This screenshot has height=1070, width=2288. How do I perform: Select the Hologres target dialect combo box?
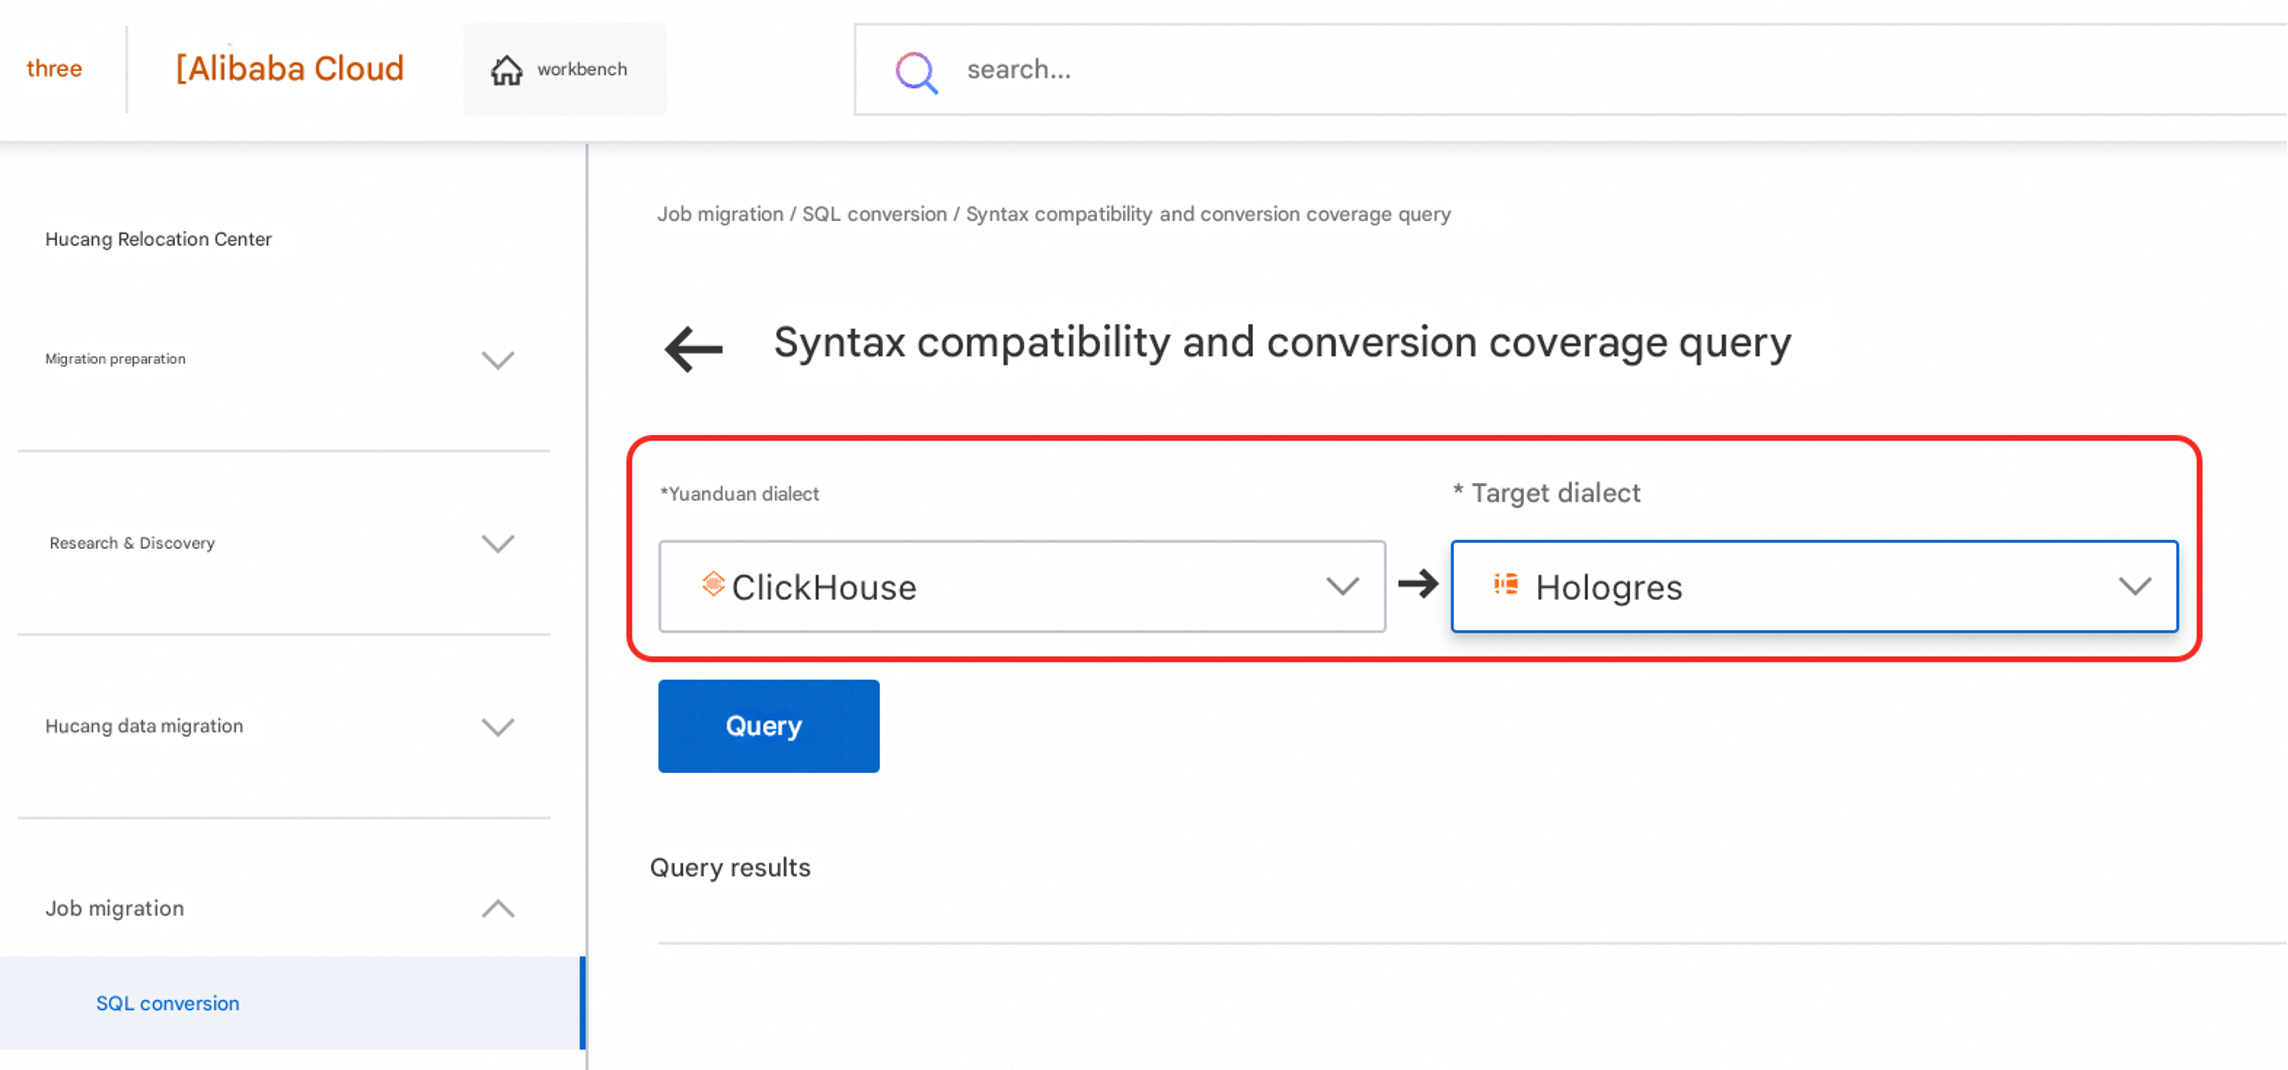point(1814,586)
